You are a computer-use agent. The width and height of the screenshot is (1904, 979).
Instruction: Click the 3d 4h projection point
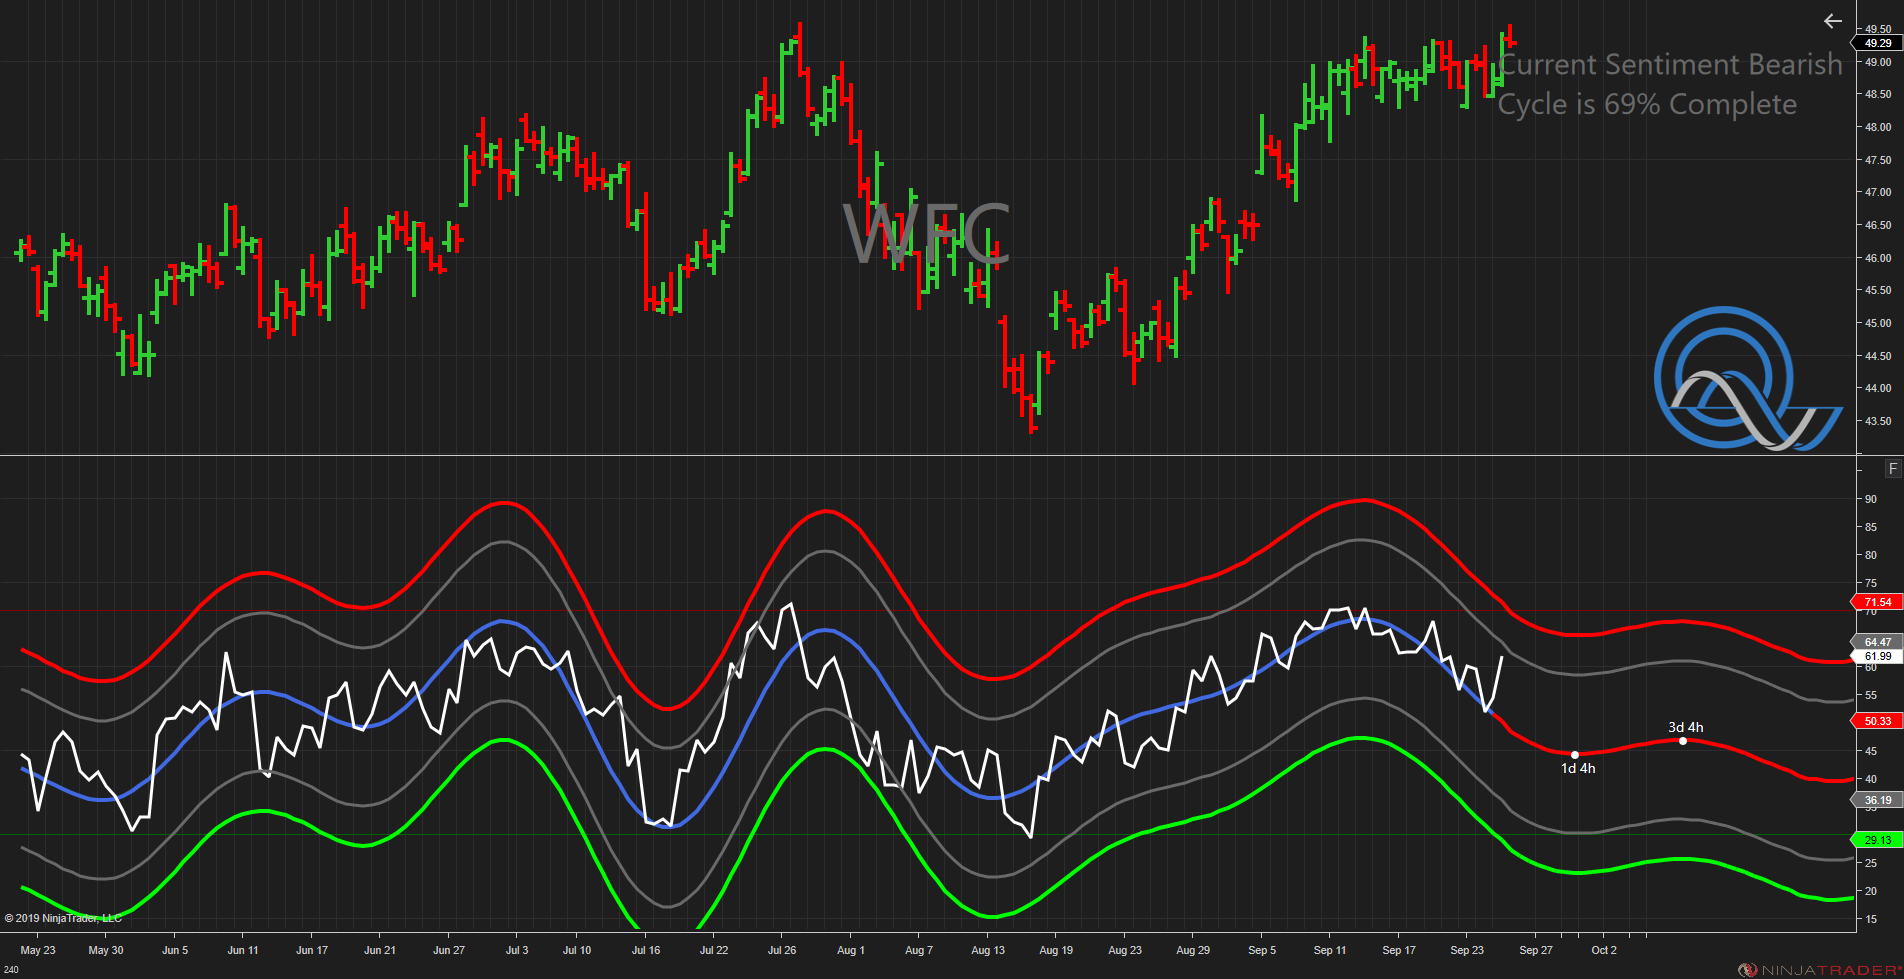(x=1683, y=741)
